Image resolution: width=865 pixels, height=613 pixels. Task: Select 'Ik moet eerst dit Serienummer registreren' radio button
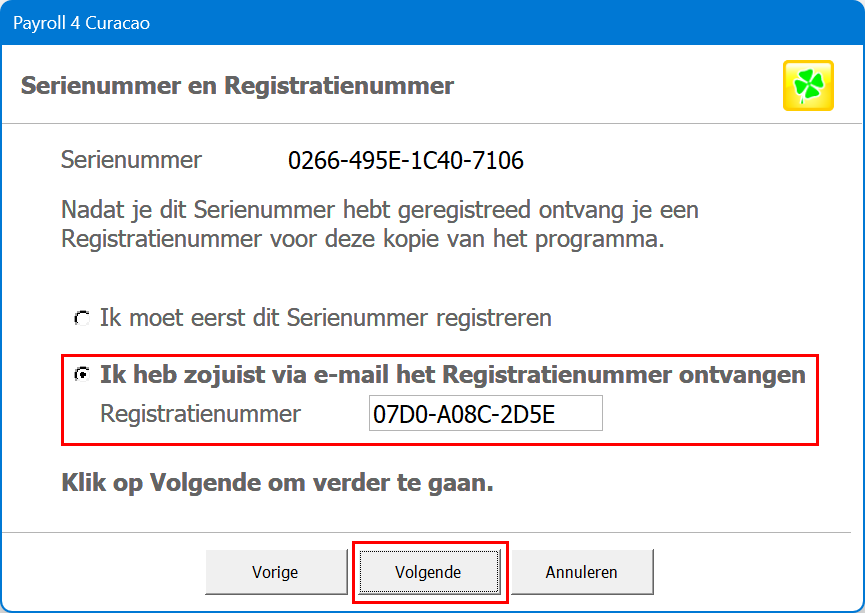pyautogui.click(x=82, y=319)
